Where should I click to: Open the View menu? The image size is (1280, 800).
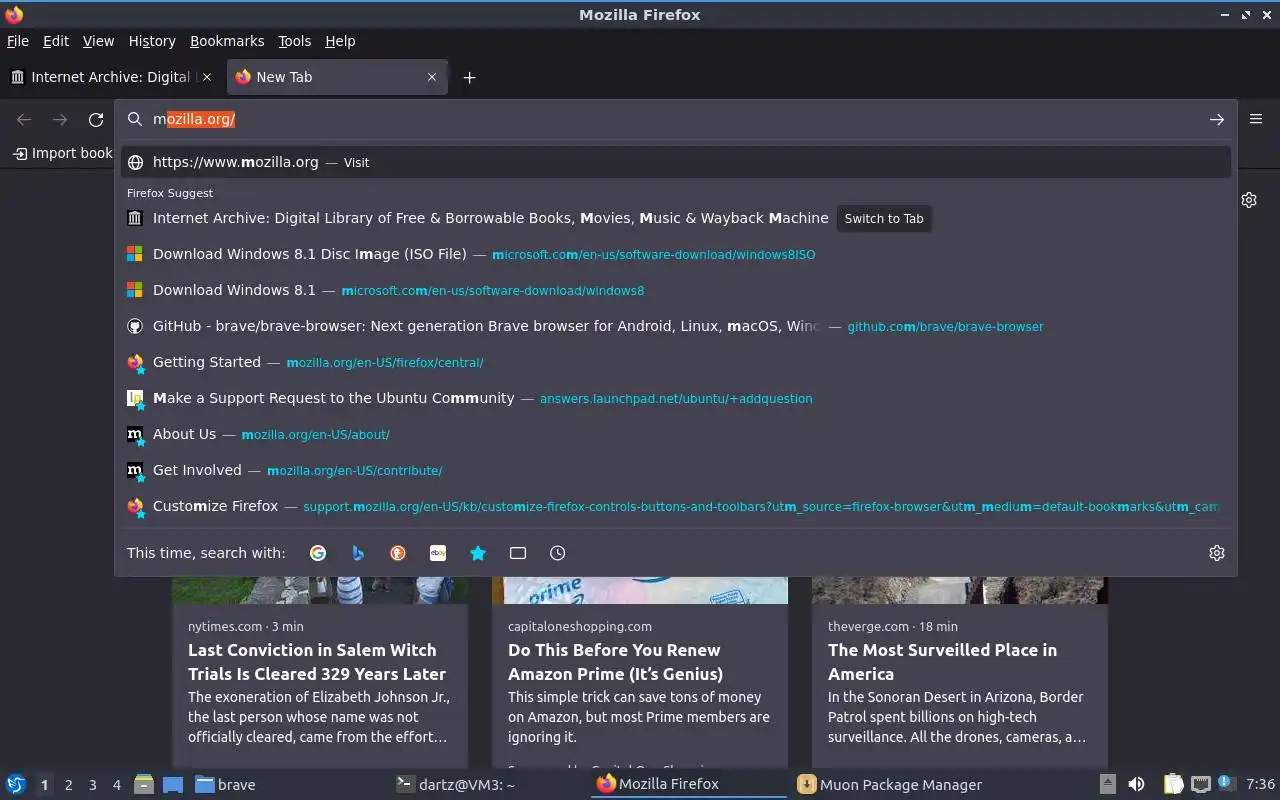point(98,41)
